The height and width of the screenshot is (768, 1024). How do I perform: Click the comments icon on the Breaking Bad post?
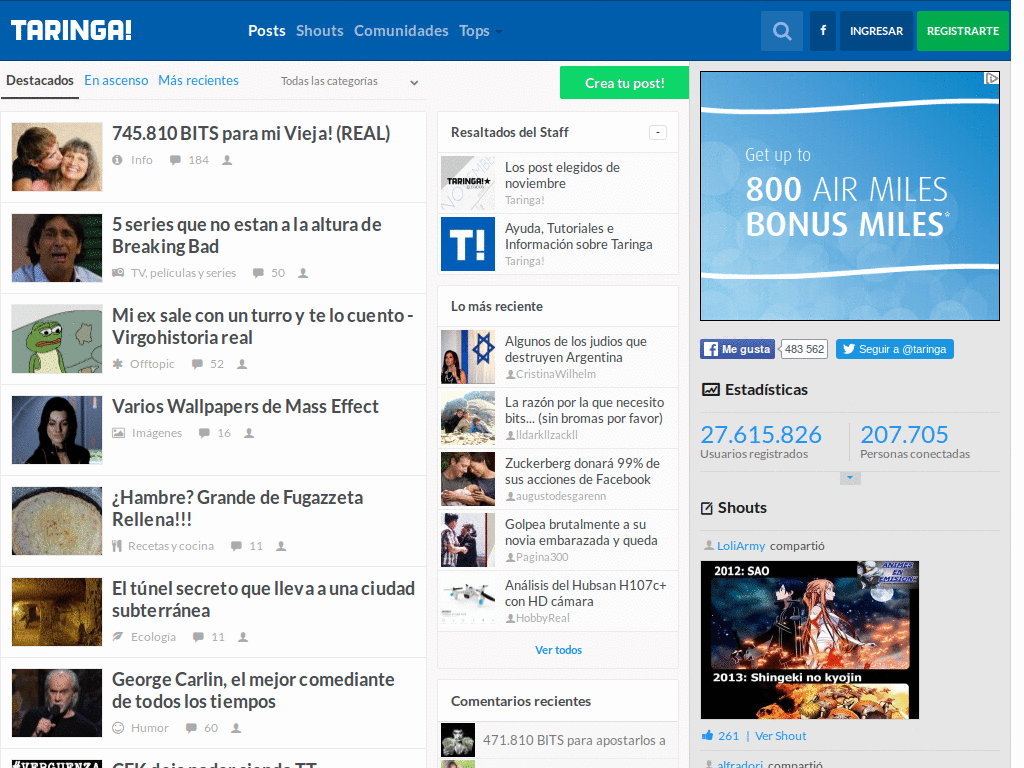258,273
